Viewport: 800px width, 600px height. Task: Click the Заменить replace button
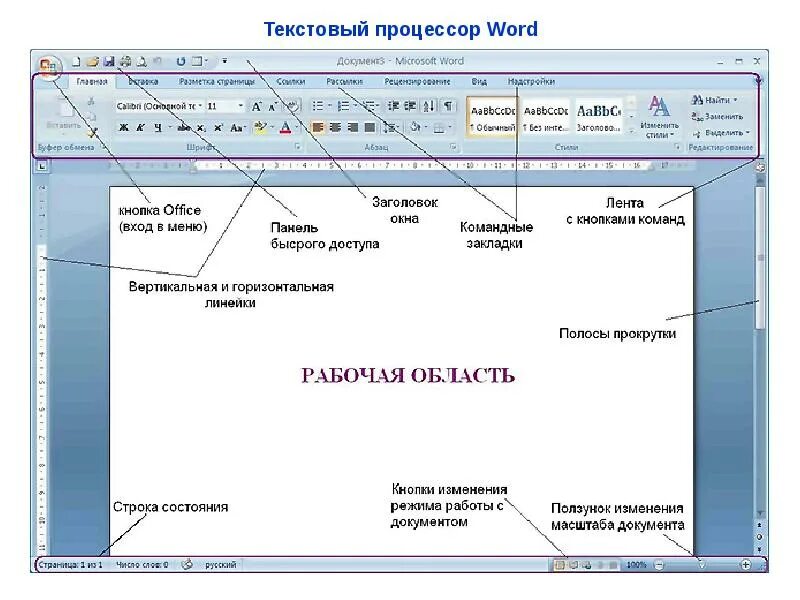(x=717, y=117)
